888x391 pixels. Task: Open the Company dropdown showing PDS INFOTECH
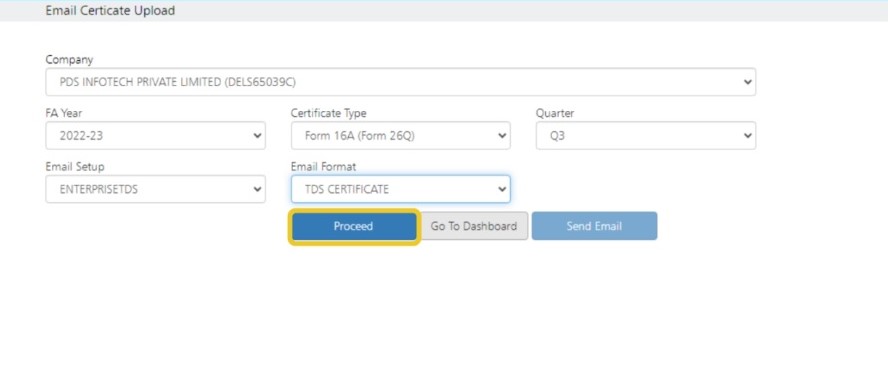click(400, 82)
